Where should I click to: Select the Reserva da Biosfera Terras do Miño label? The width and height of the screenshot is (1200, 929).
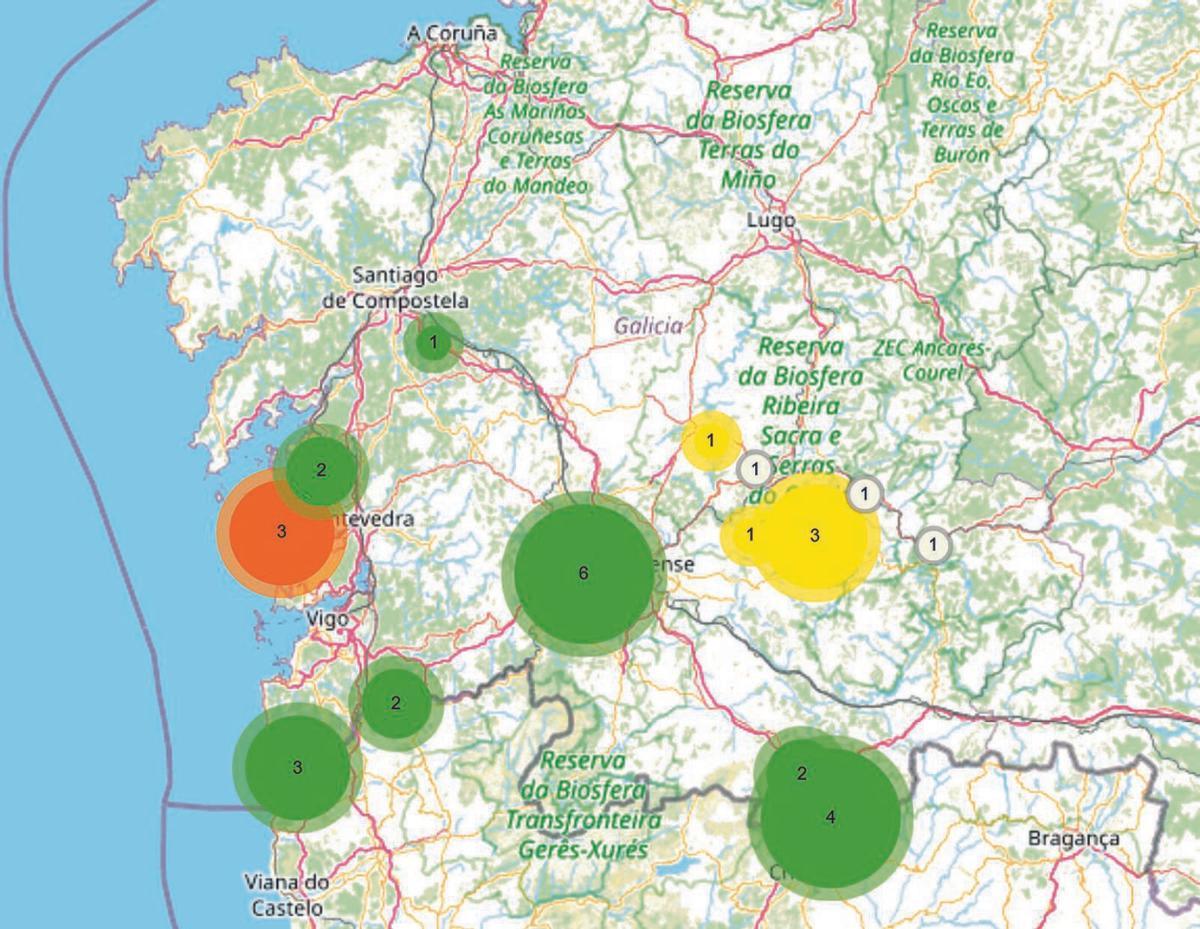tap(749, 134)
